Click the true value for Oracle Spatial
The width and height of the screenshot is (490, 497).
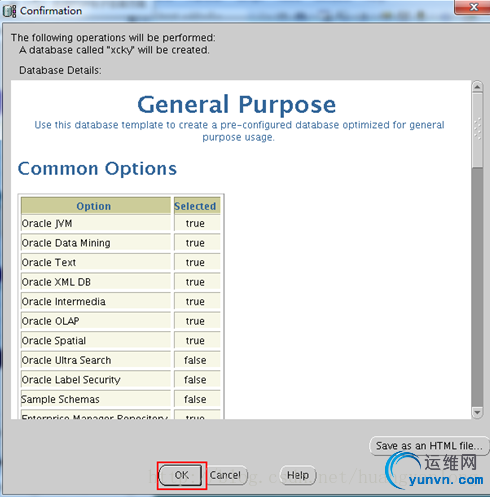[195, 341]
